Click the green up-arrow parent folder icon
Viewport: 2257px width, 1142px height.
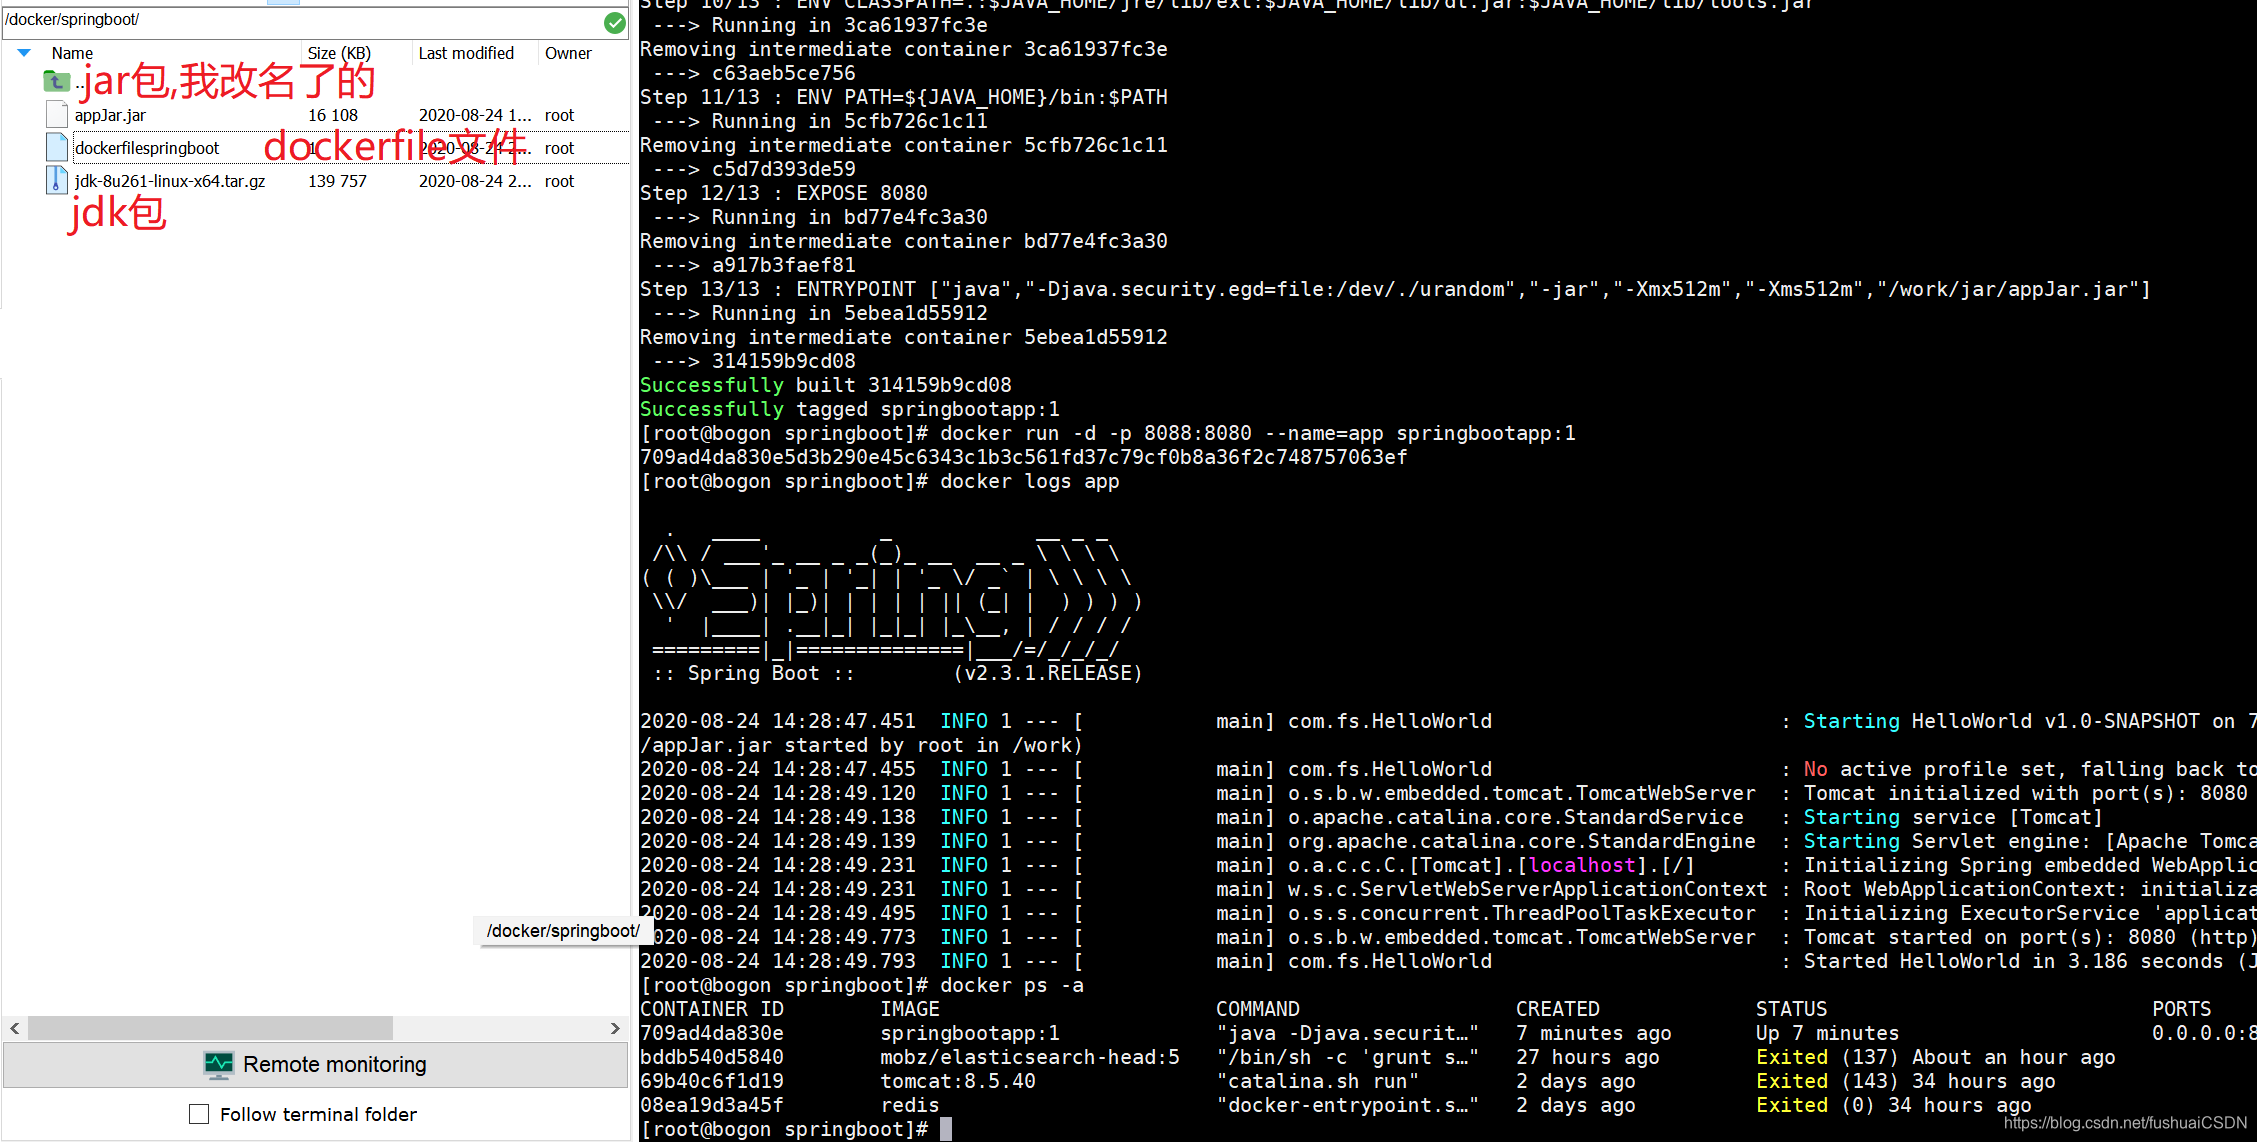click(57, 81)
